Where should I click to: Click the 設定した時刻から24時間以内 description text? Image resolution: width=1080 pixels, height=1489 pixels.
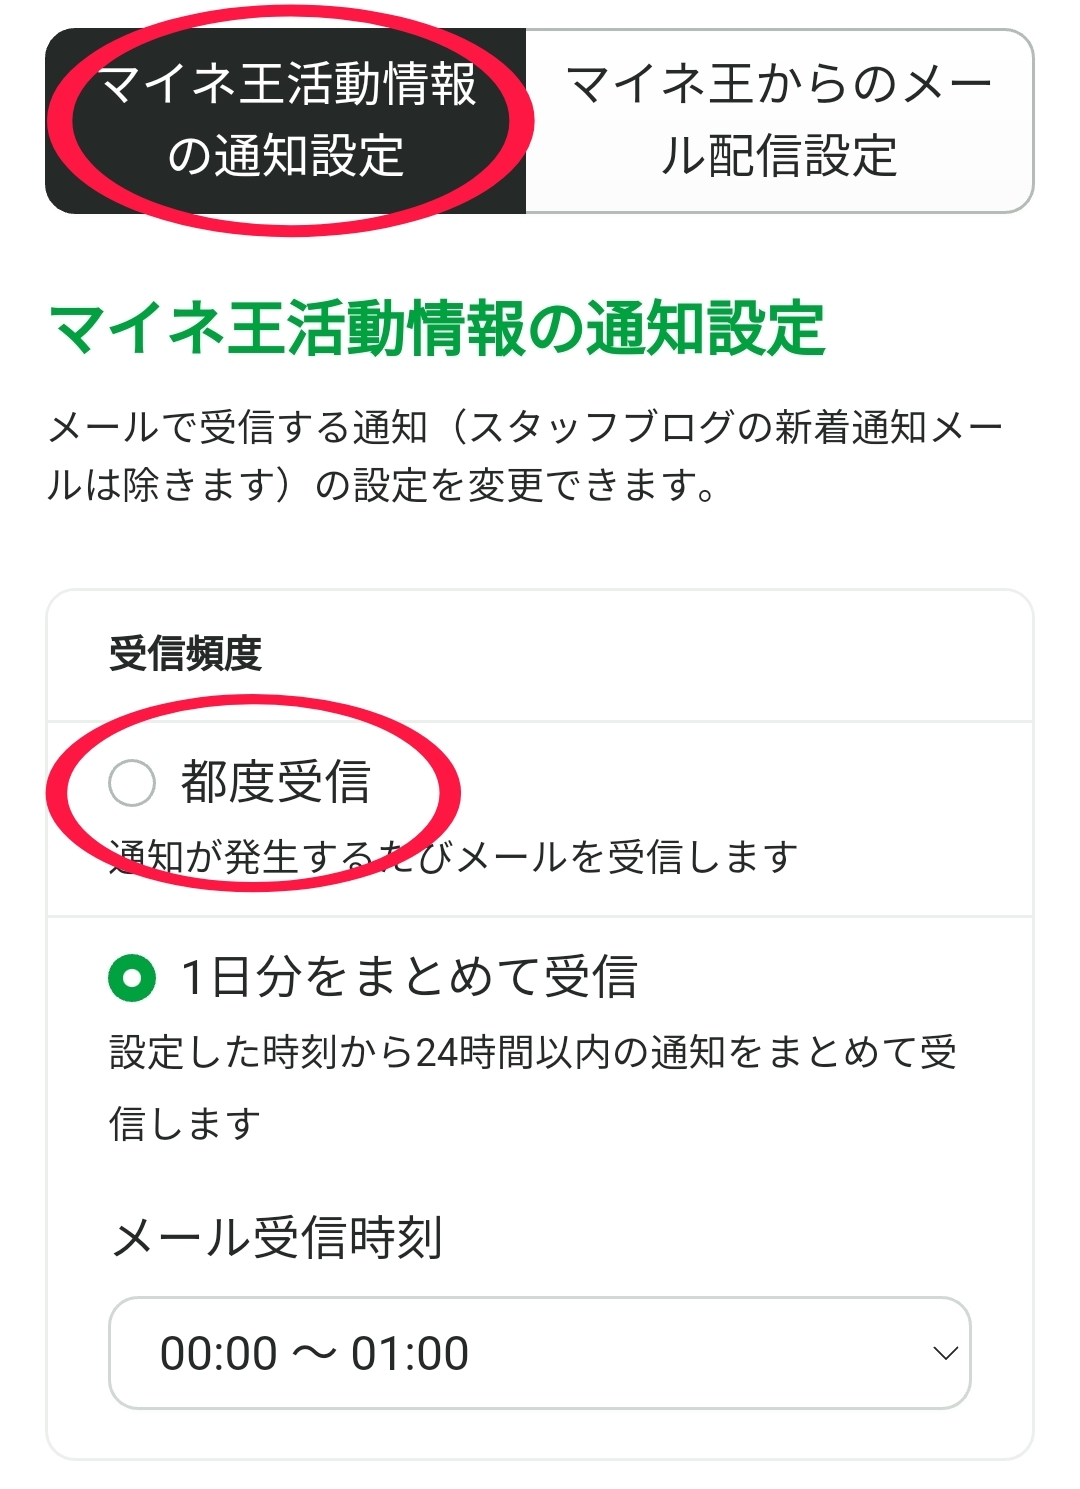coord(532,1053)
